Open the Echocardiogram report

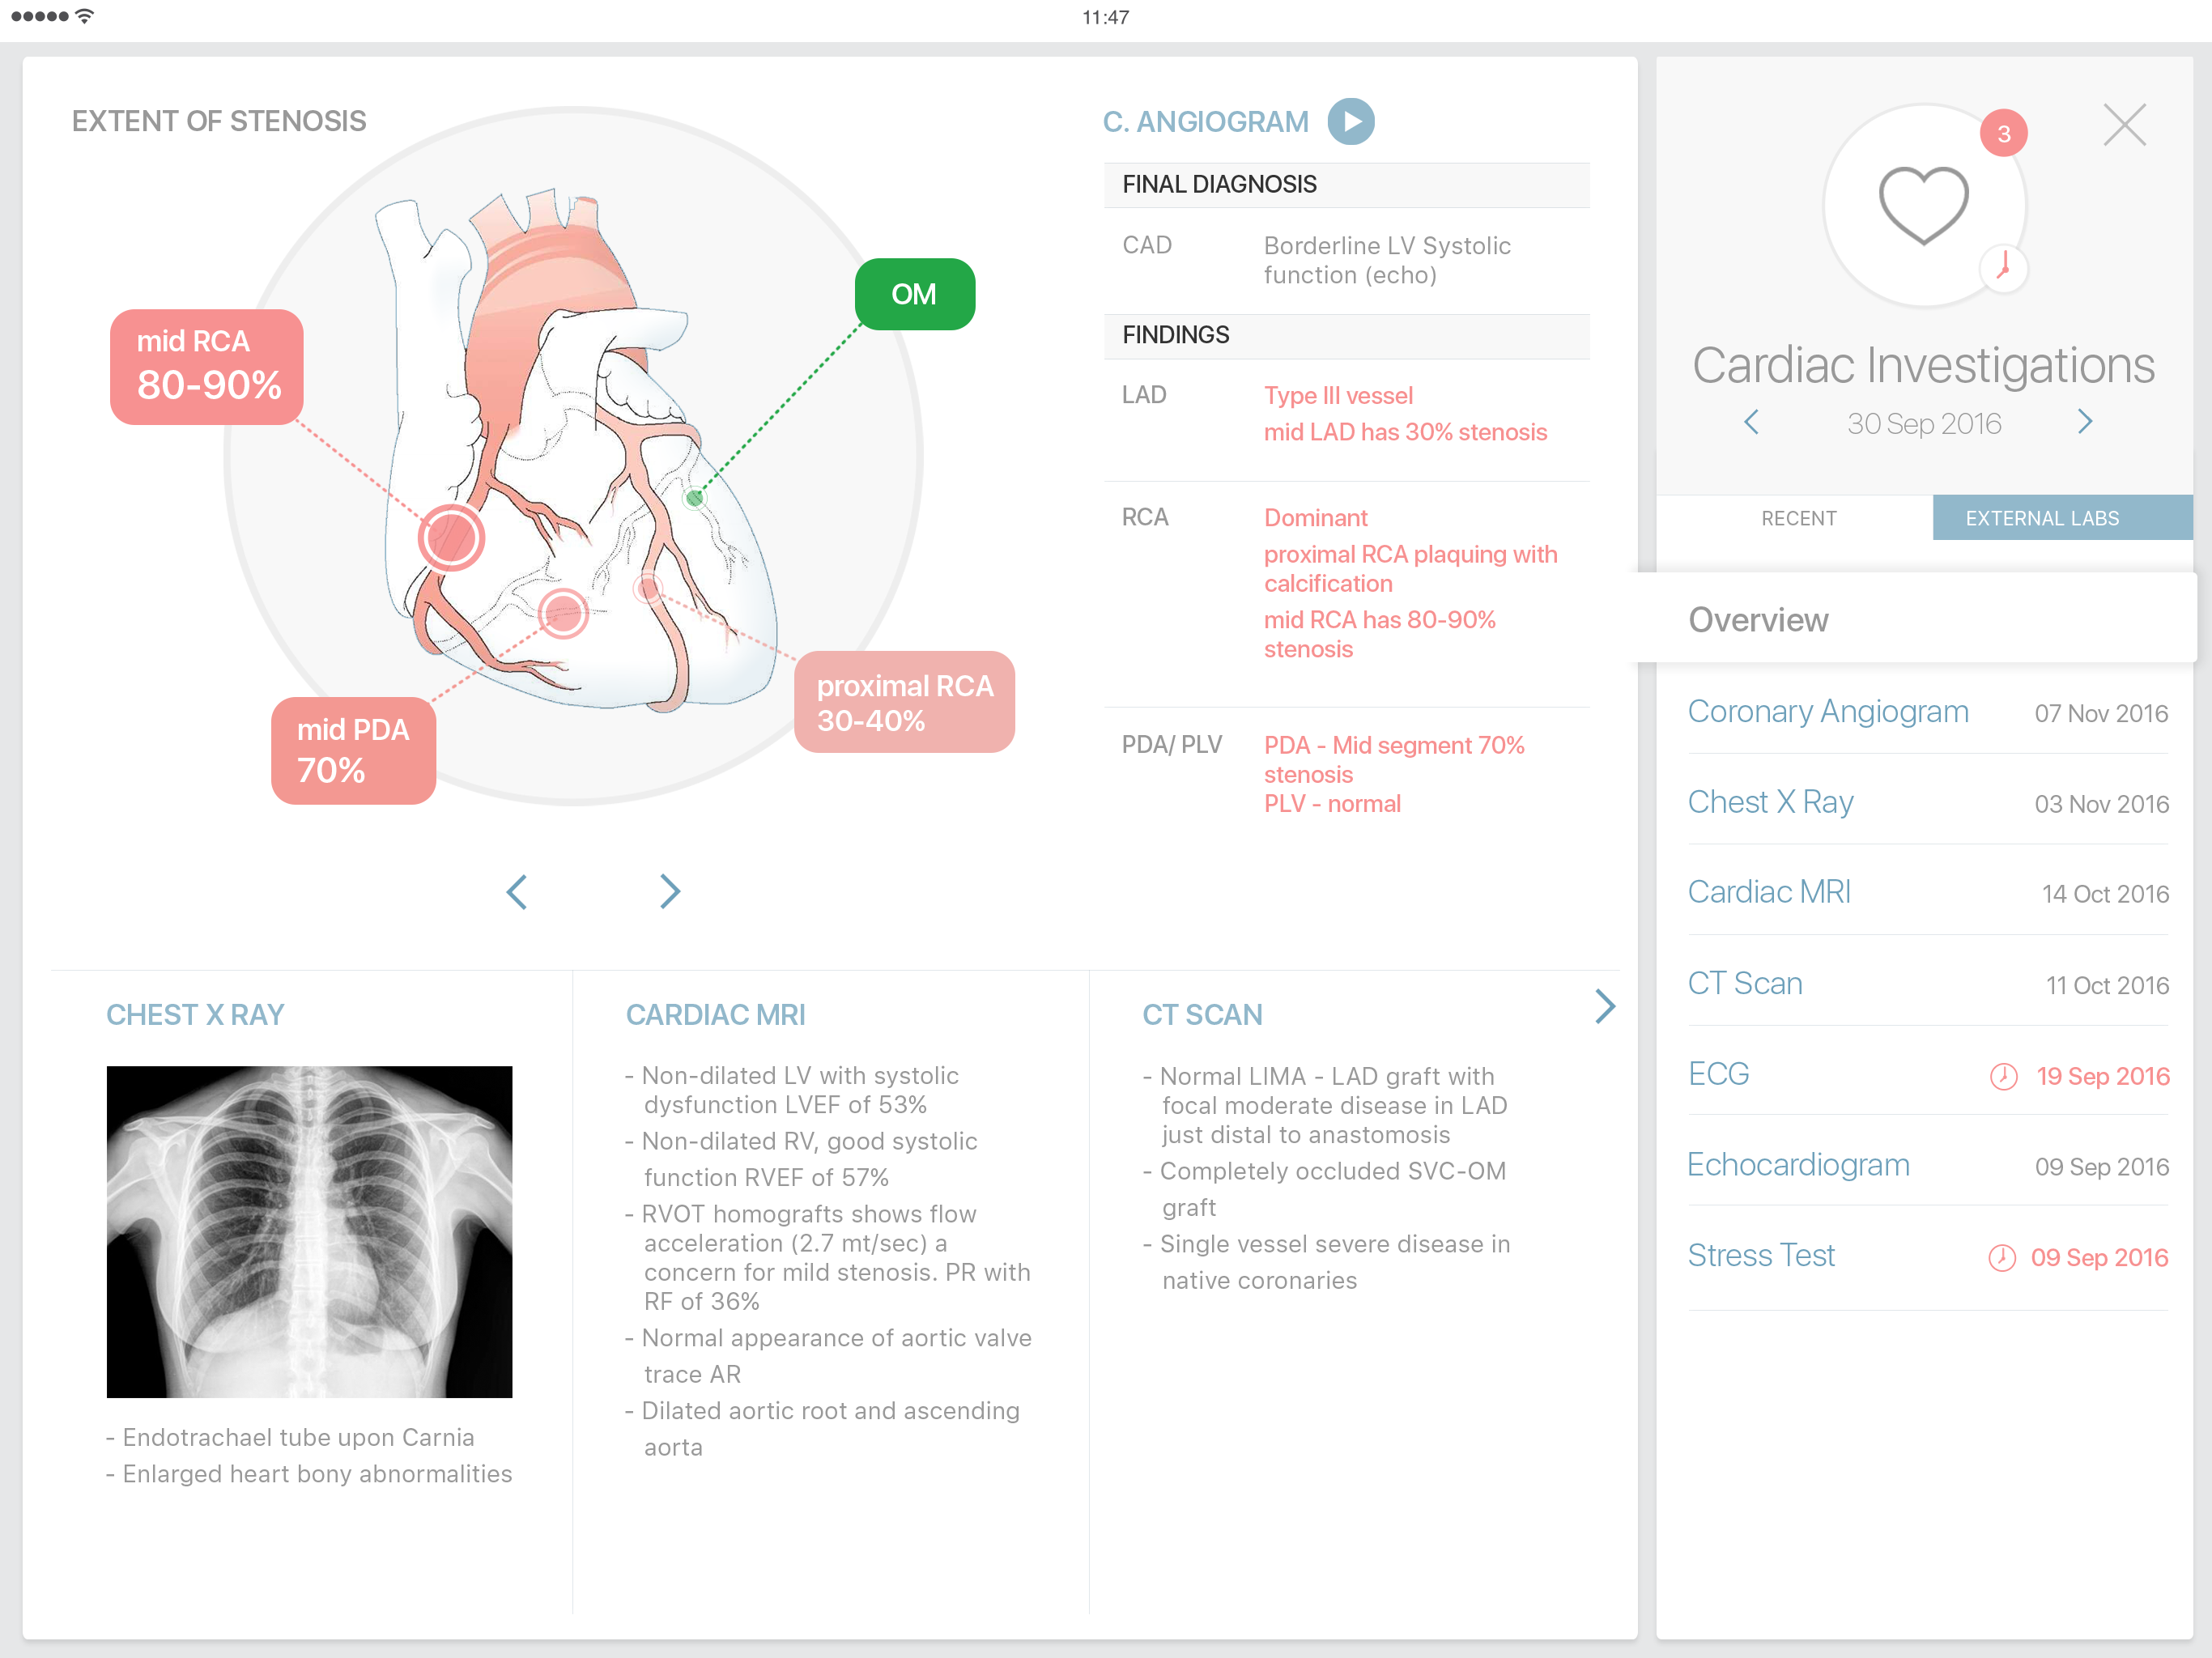tap(1798, 1165)
